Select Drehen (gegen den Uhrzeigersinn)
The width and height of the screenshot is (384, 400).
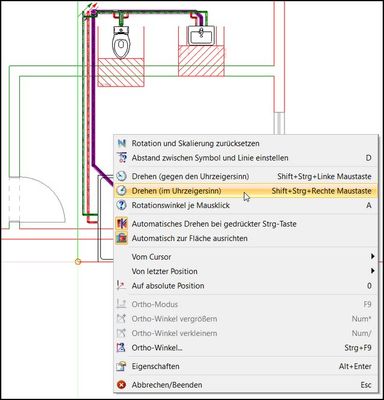[x=246, y=176]
